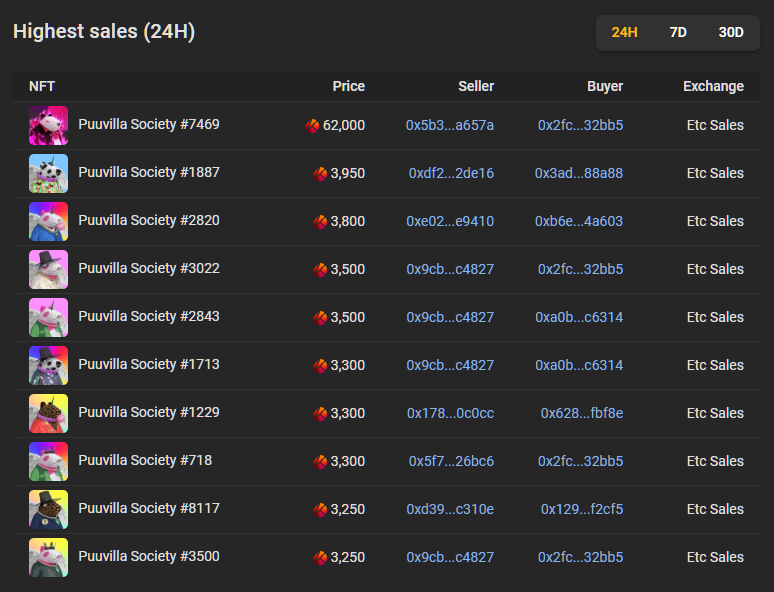Open buyer address 0x628...fbf8e
Image resolution: width=774 pixels, height=592 pixels.
pos(582,413)
